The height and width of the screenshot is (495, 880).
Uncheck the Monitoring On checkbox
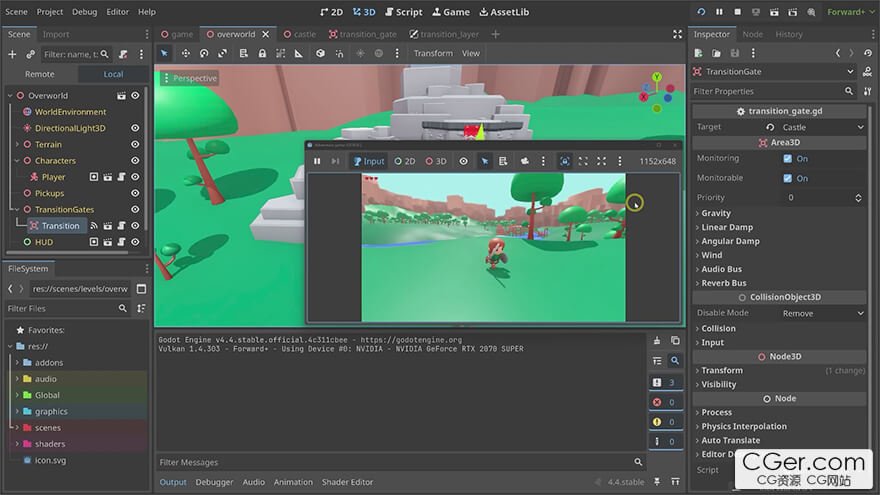click(787, 158)
